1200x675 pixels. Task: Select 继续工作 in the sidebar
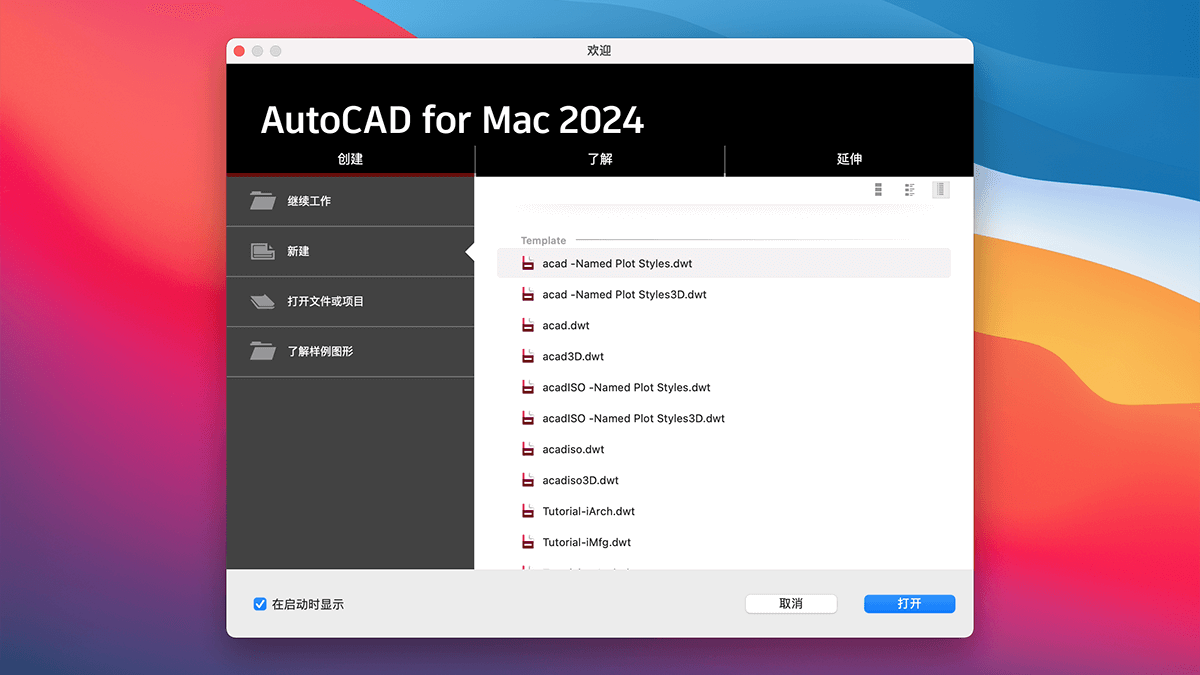coord(350,201)
